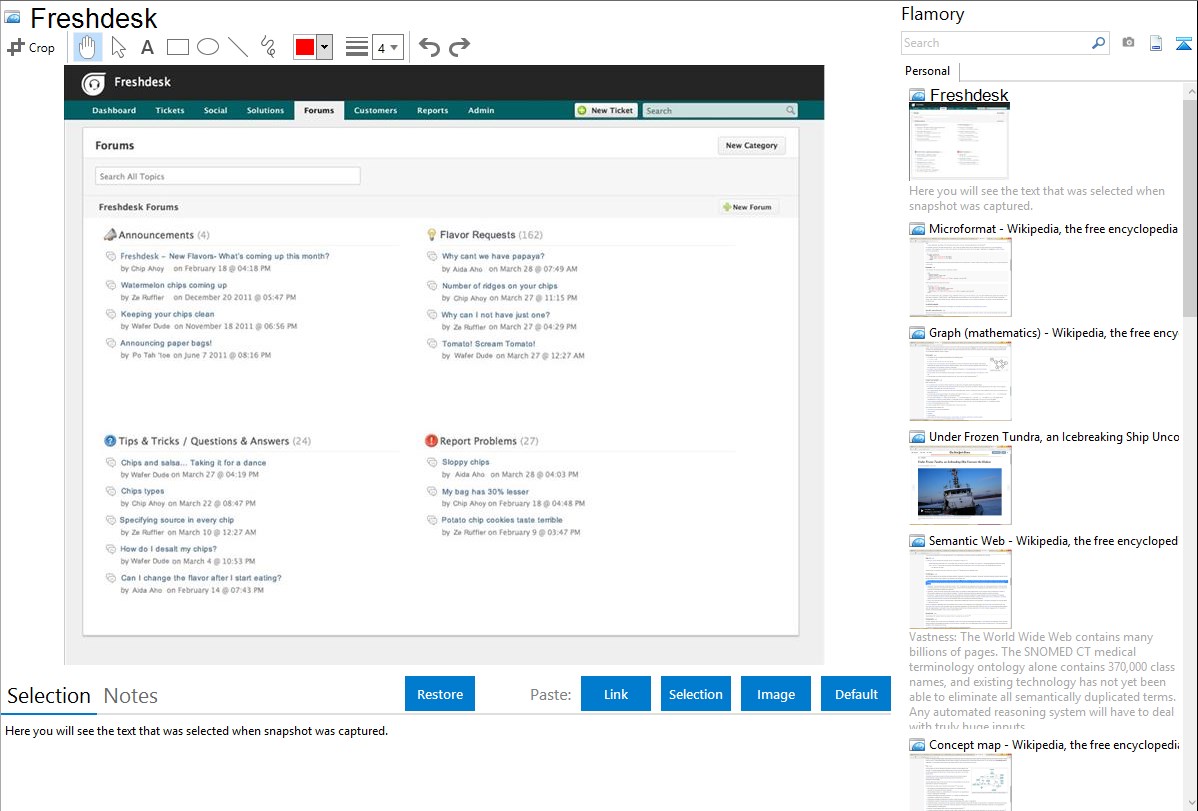Click the Flamory panel scrollbar
The width and height of the screenshot is (1198, 811).
click(x=1190, y=206)
